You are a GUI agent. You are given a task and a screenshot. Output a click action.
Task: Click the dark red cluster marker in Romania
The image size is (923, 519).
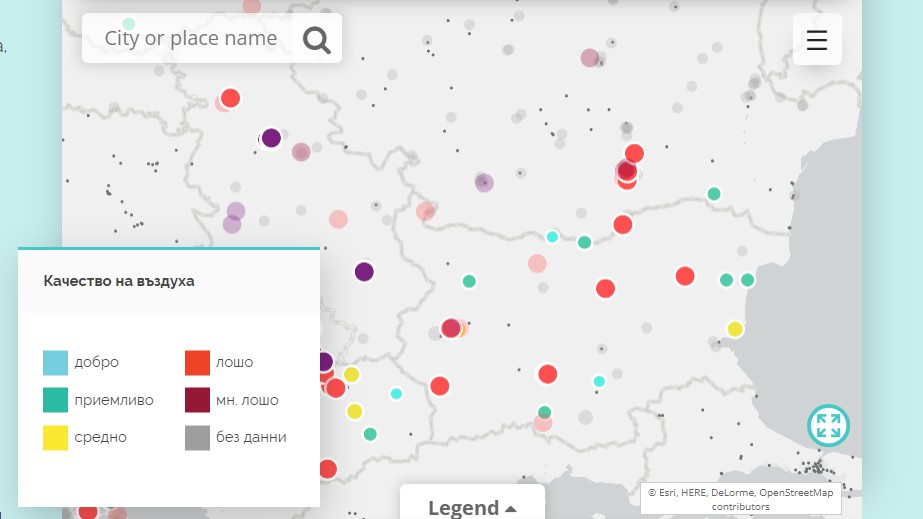627,171
